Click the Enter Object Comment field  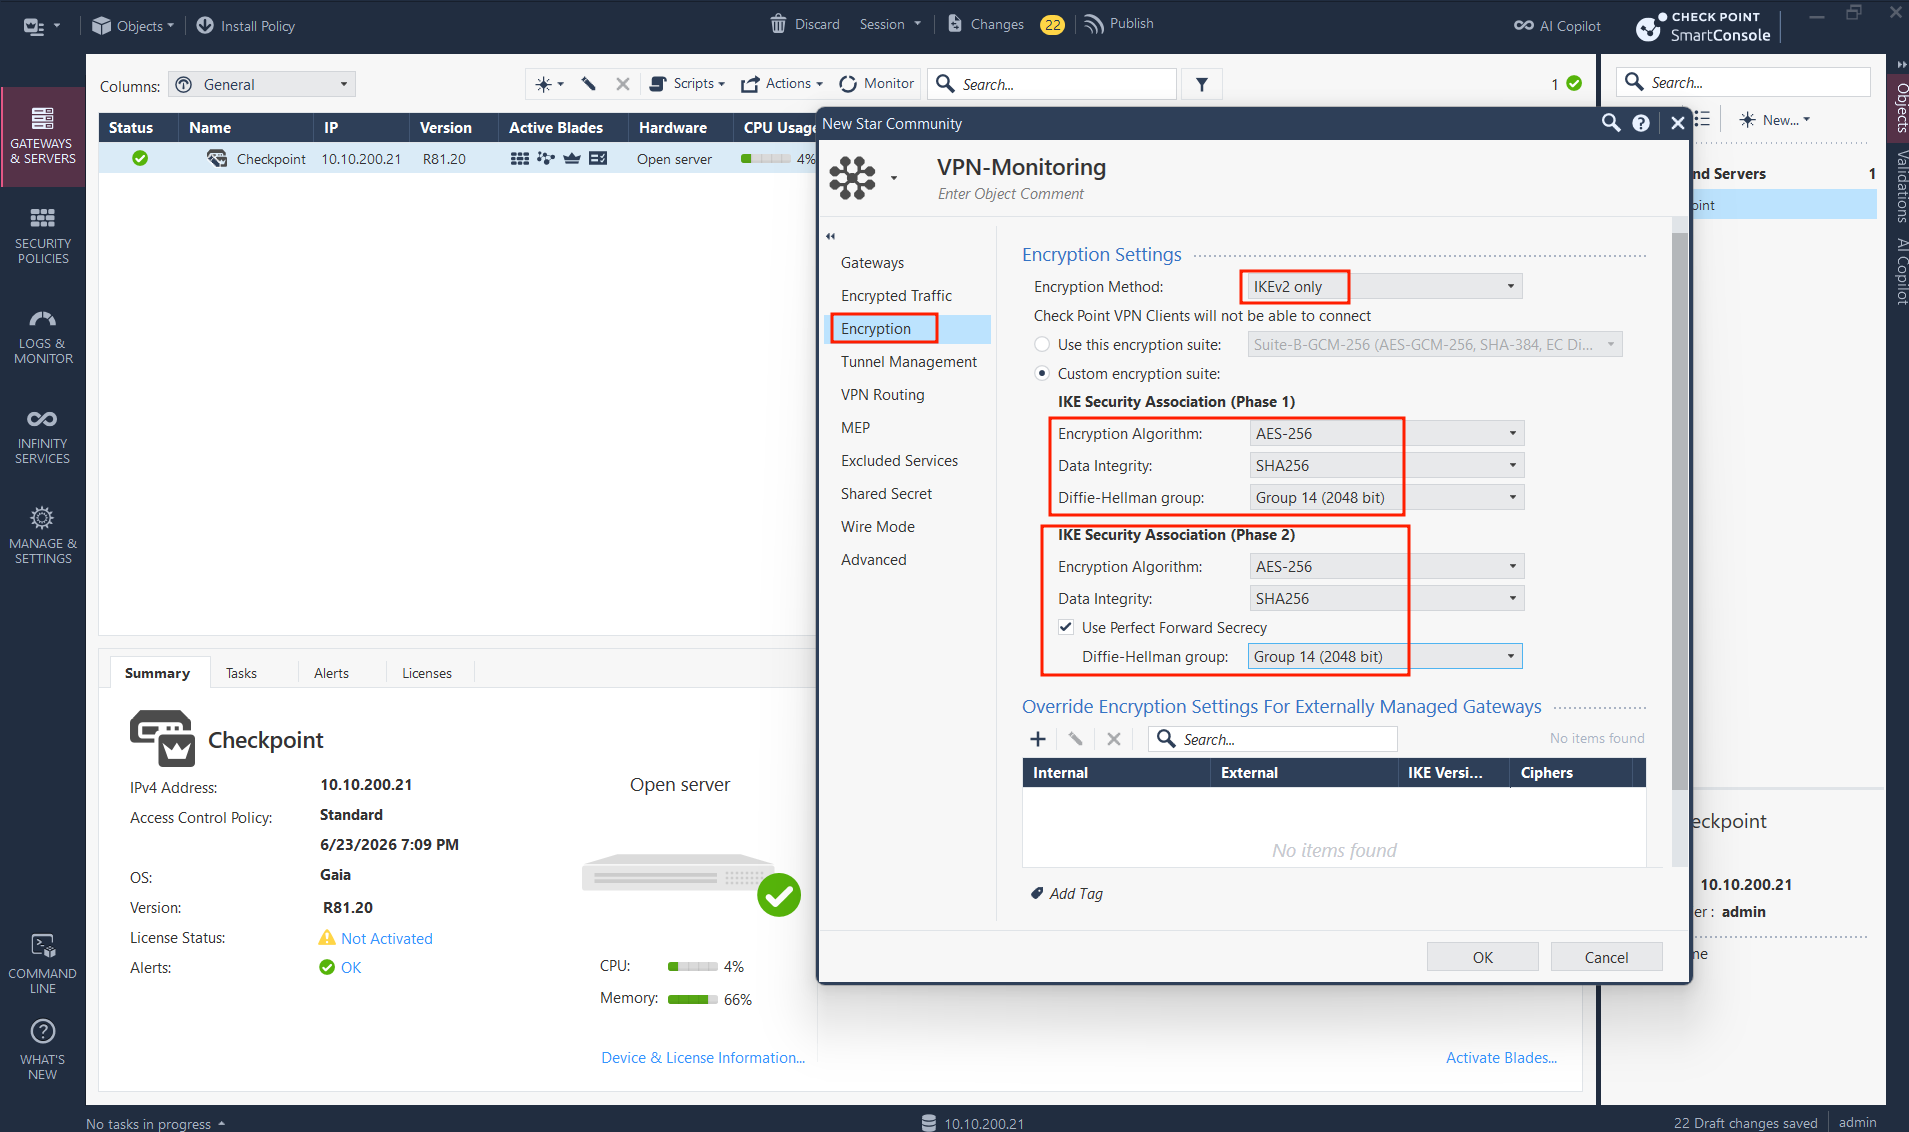(x=1010, y=194)
